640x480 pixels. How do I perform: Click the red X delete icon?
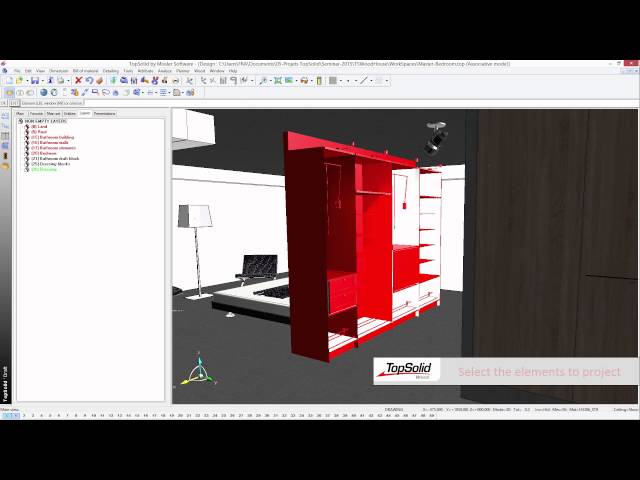coord(78,81)
